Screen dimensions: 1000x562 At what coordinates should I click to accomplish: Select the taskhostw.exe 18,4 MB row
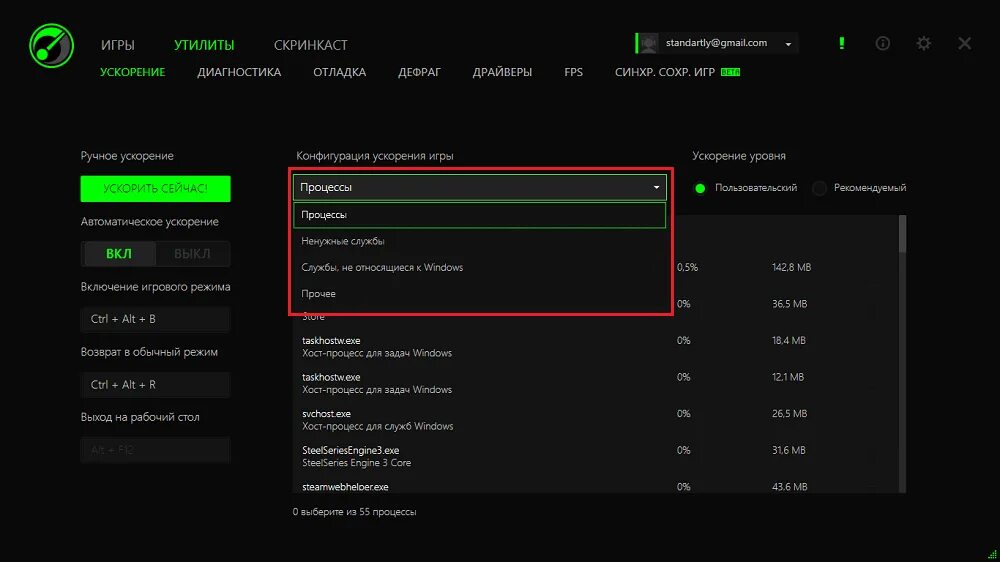click(x=596, y=346)
